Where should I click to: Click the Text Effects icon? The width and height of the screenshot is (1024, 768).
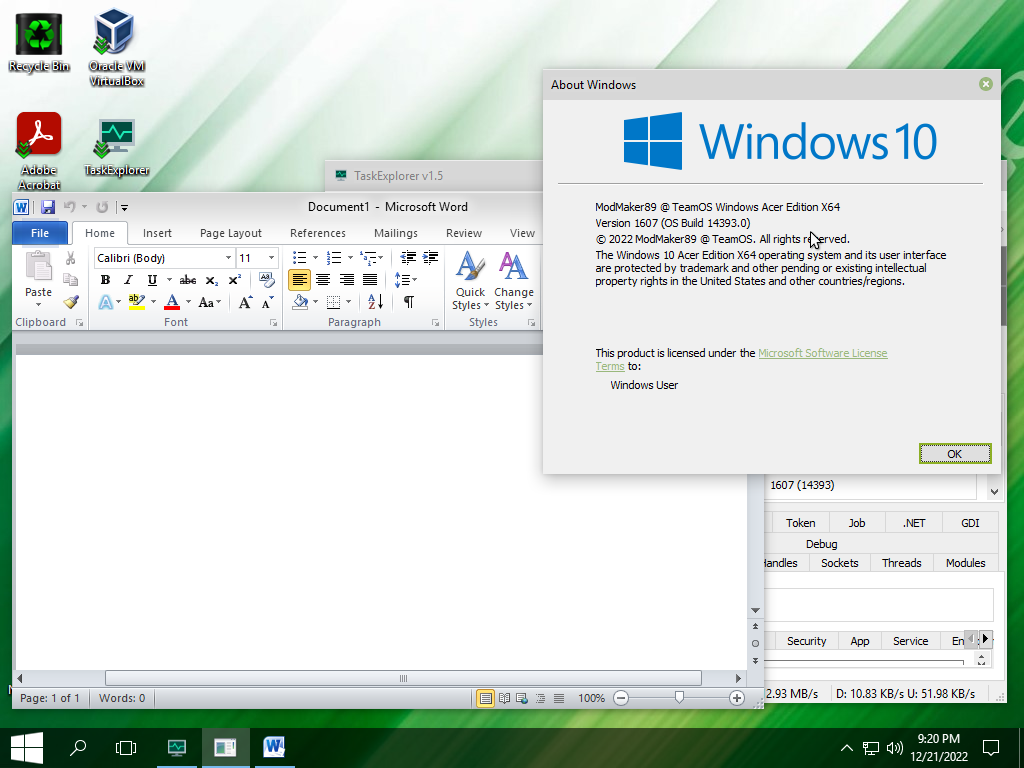(106, 302)
